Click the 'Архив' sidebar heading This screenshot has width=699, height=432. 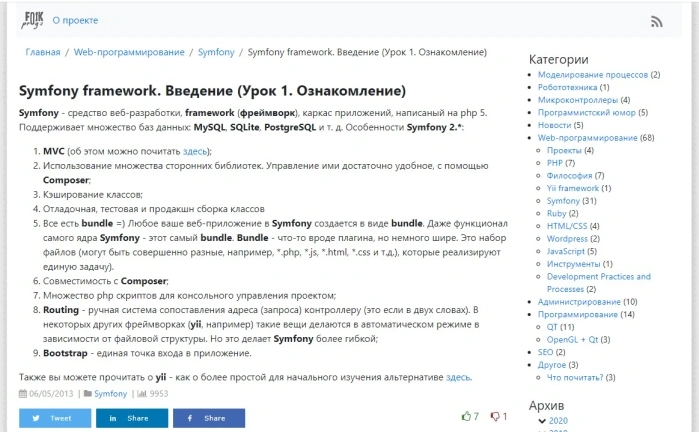[547, 405]
